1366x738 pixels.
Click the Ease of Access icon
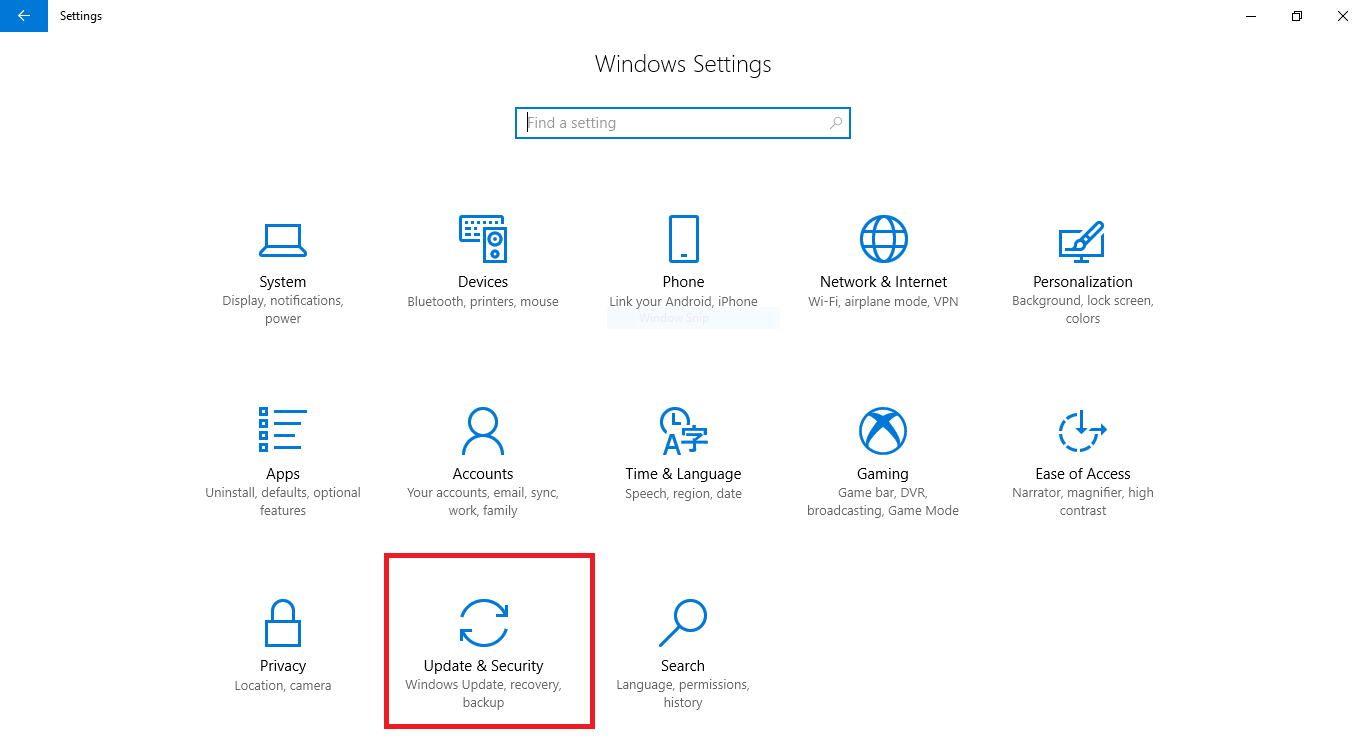pyautogui.click(x=1082, y=431)
